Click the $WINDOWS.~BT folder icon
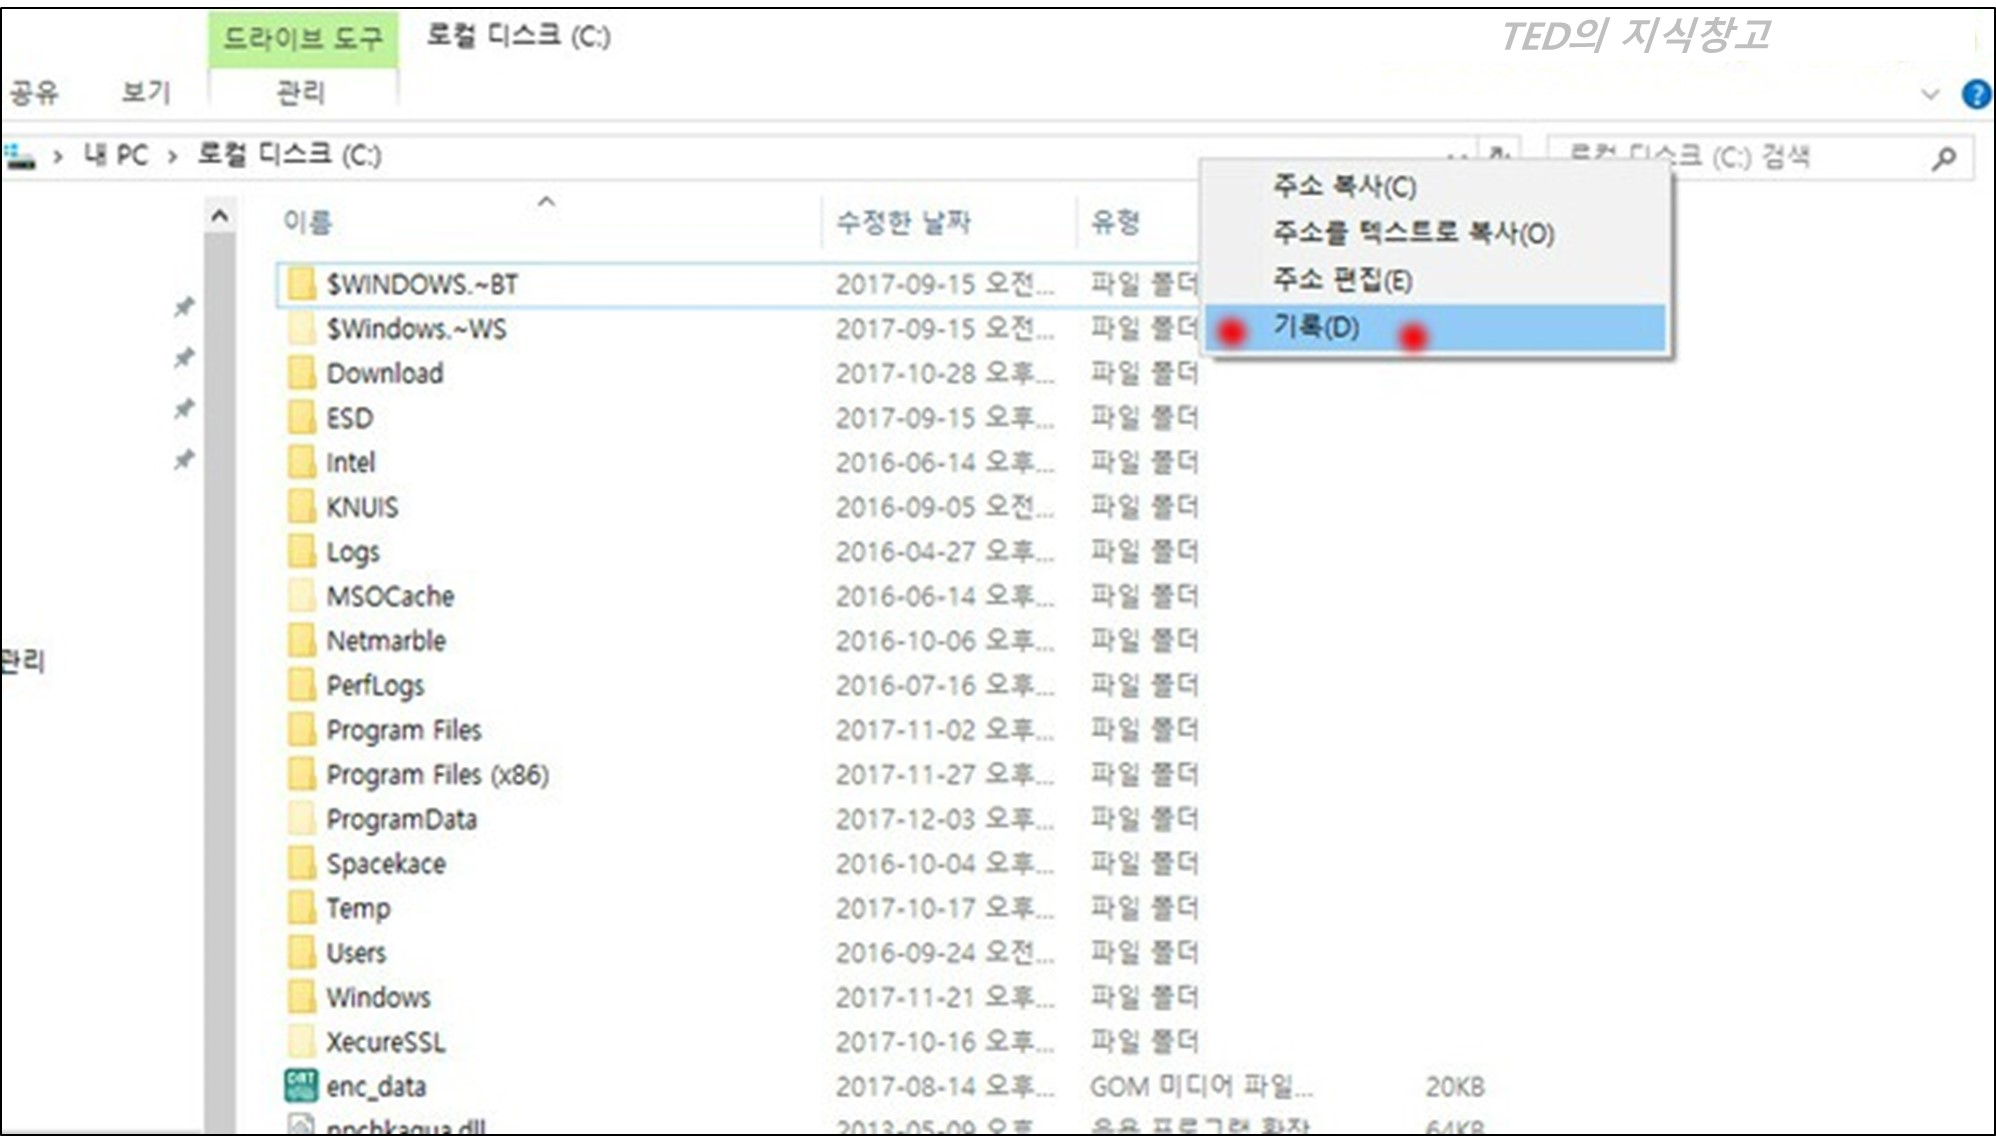The height and width of the screenshot is (1136, 1996). (301, 284)
